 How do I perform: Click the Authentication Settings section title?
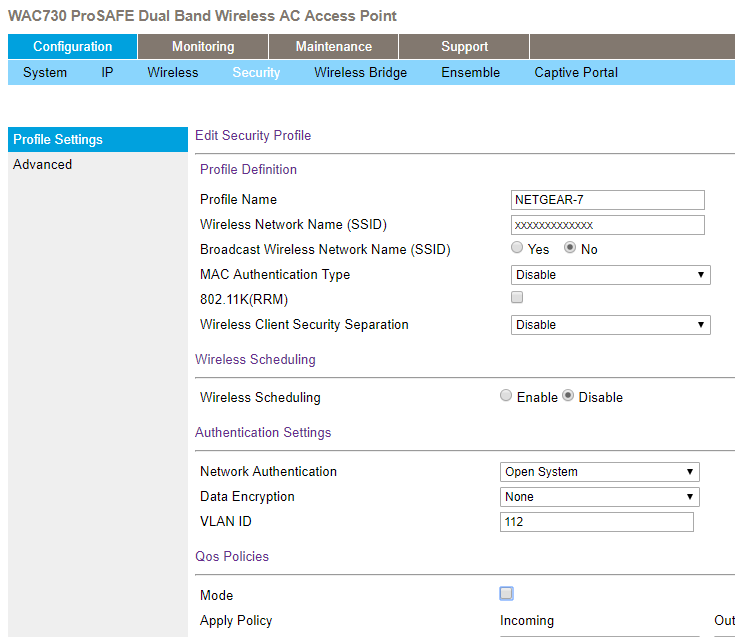coord(263,433)
